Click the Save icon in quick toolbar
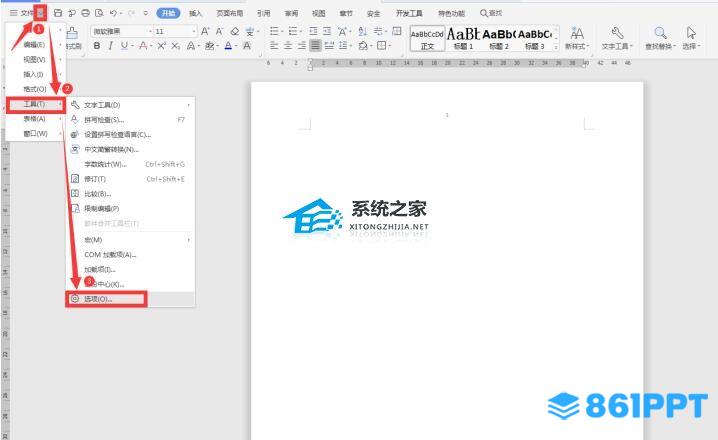This screenshot has height=440, width=718. click(58, 13)
